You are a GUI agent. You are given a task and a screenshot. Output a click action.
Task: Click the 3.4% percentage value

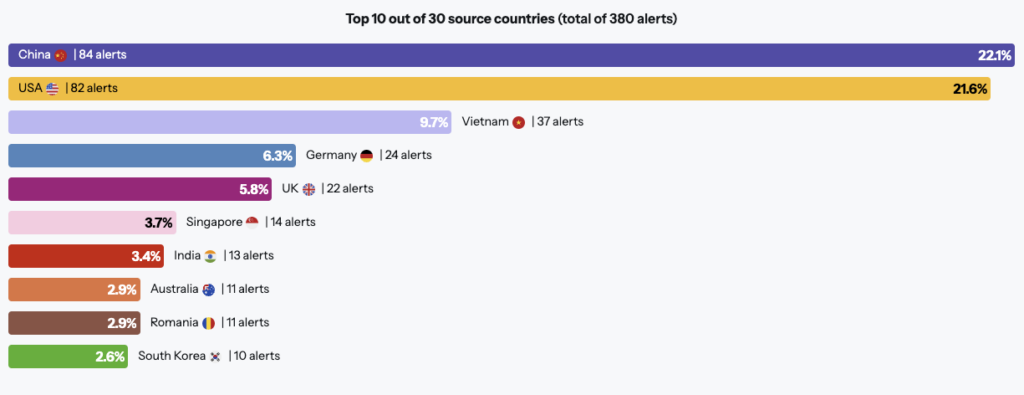point(146,257)
